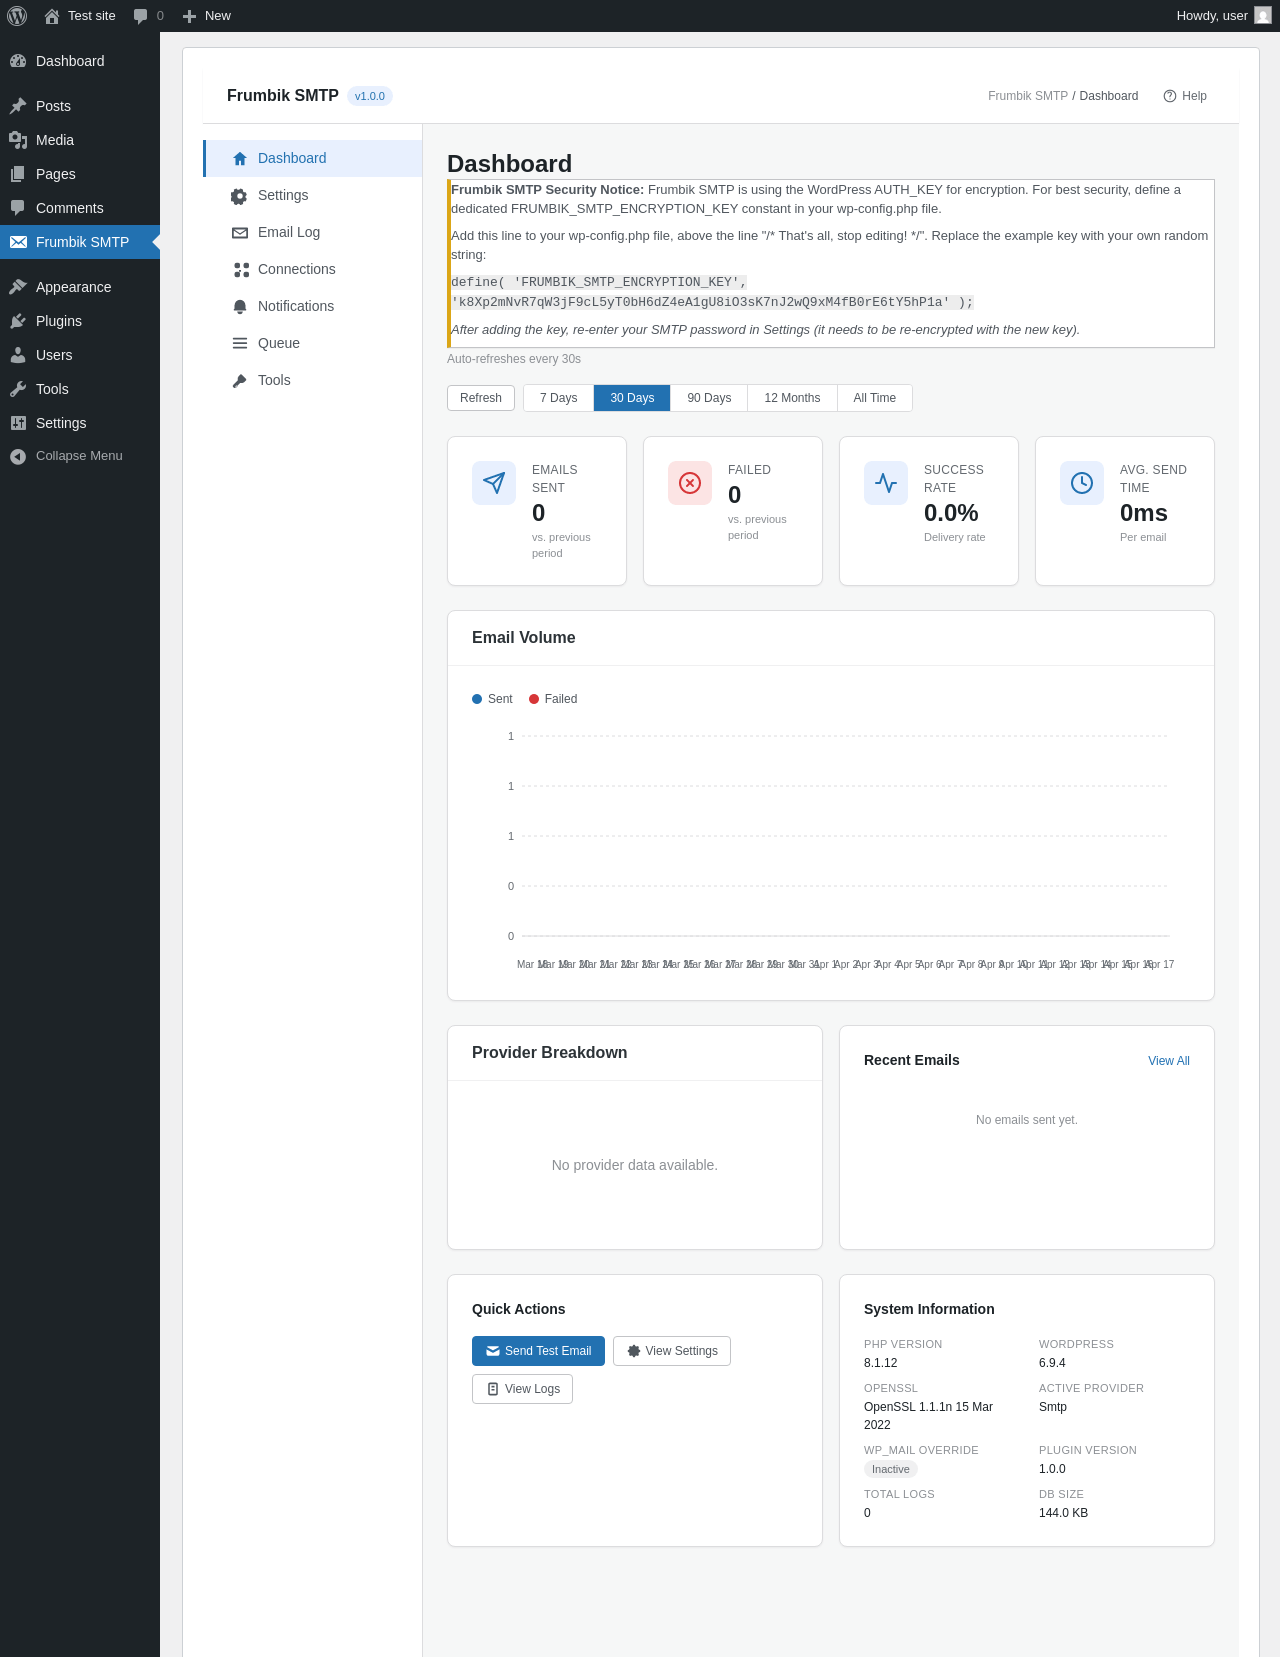
Task: Click the Users icon in sidebar
Action: pos(18,355)
